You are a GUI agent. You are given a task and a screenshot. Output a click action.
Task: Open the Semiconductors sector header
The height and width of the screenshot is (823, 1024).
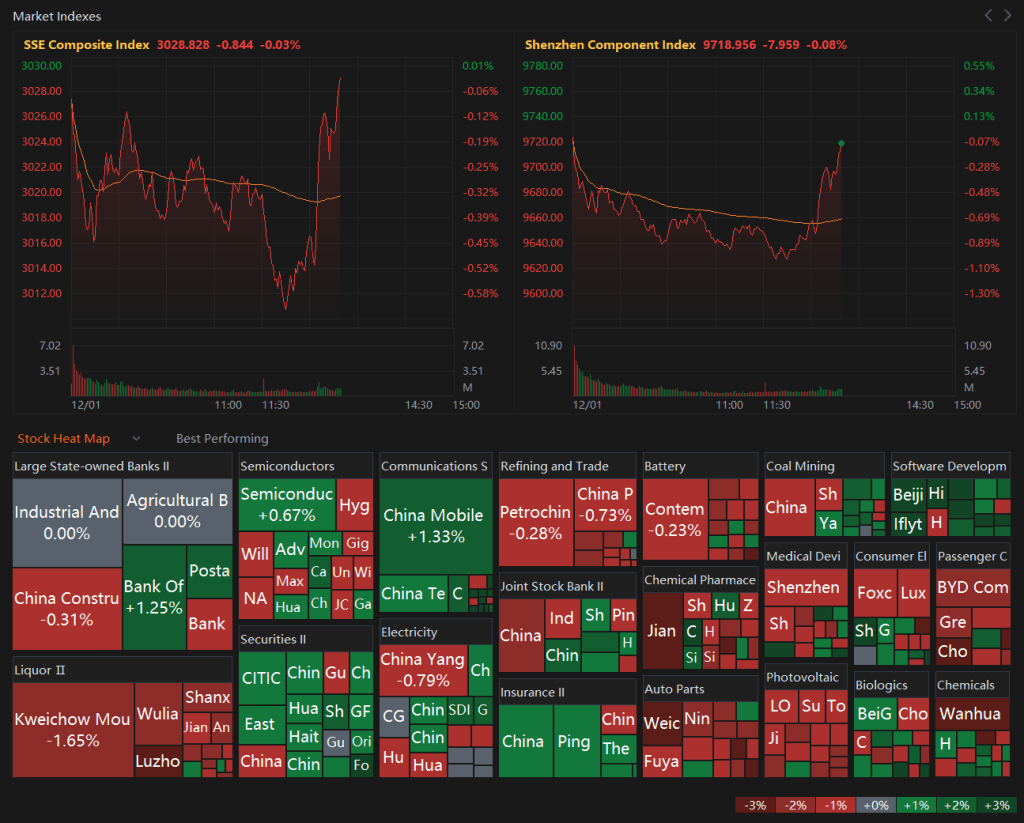coord(288,466)
